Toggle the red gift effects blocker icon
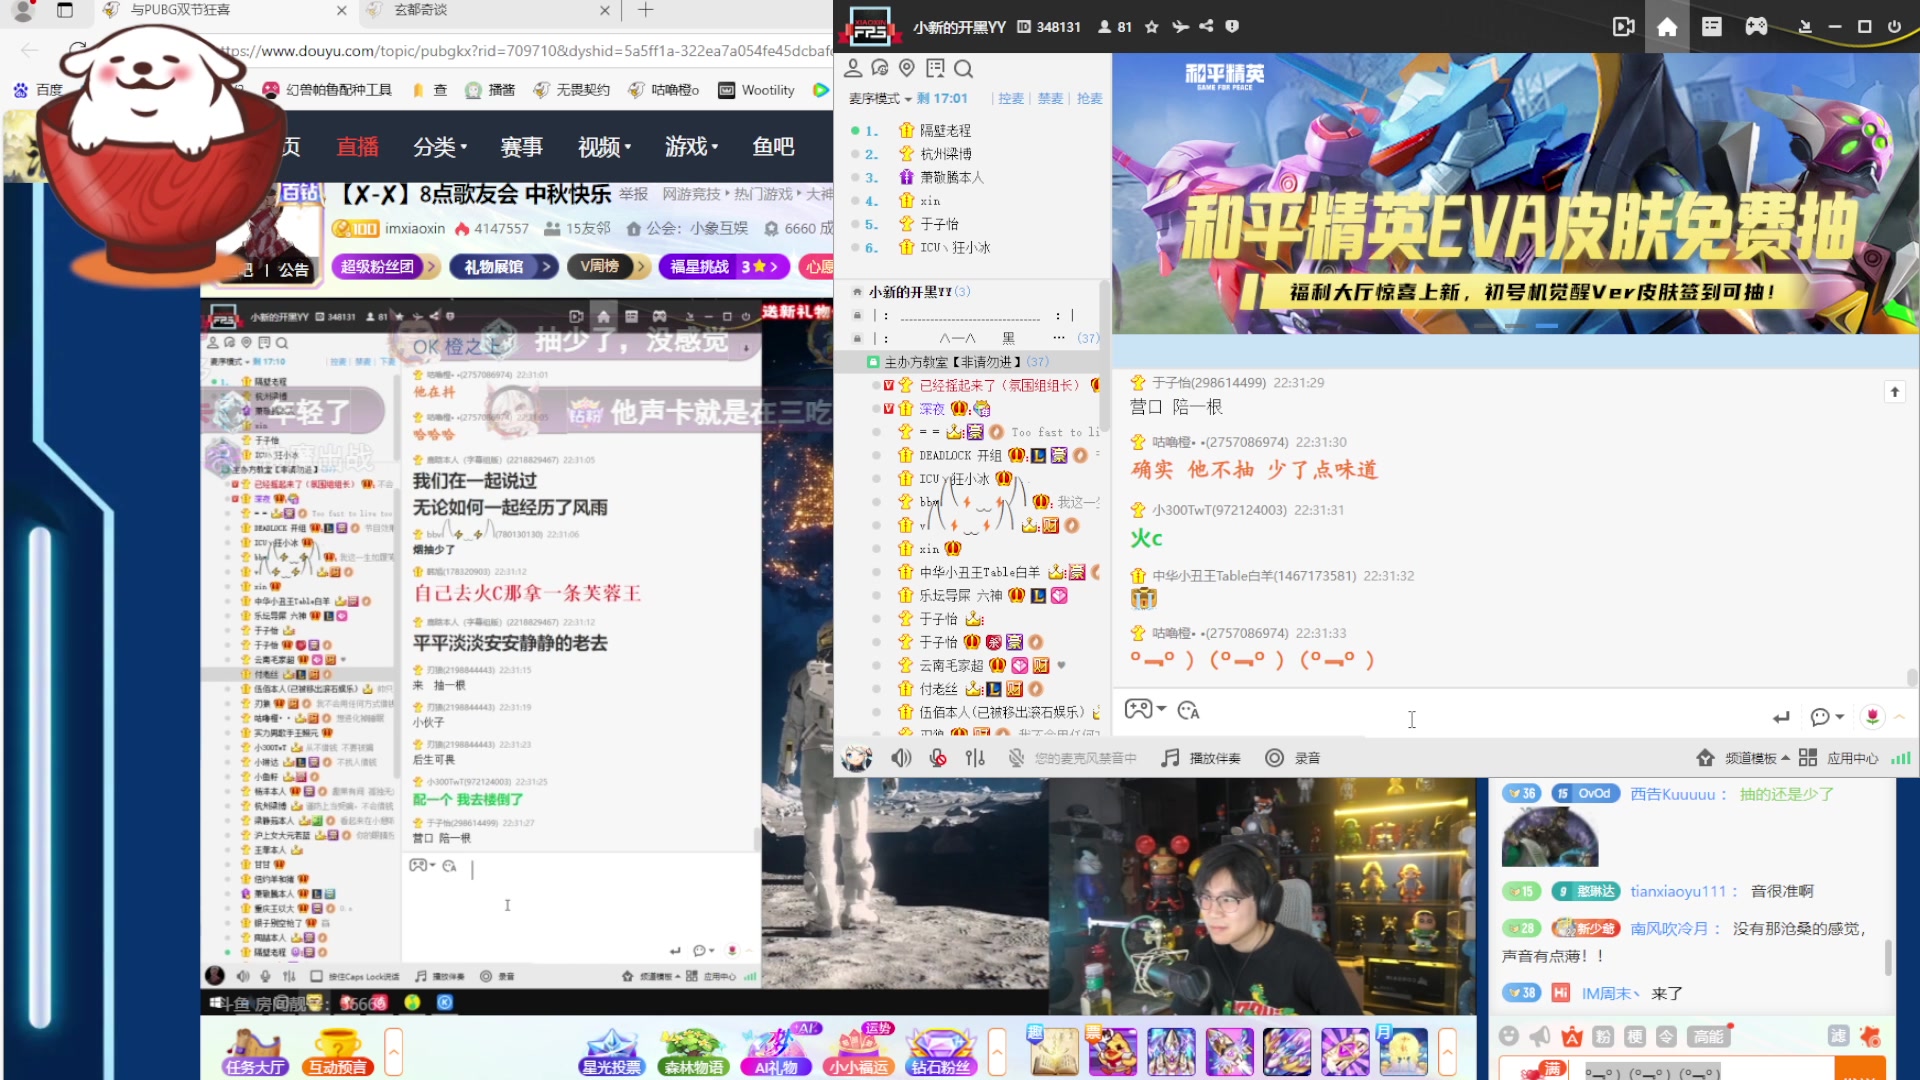This screenshot has width=1920, height=1080. 1870,1036
